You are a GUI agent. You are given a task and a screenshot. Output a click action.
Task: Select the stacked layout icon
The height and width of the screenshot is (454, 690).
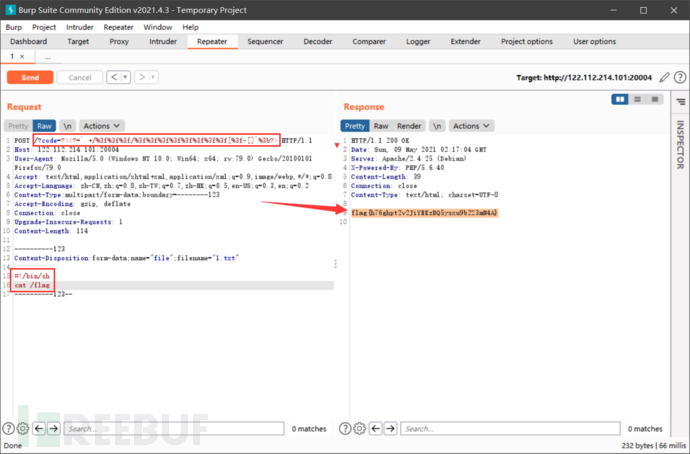[637, 99]
